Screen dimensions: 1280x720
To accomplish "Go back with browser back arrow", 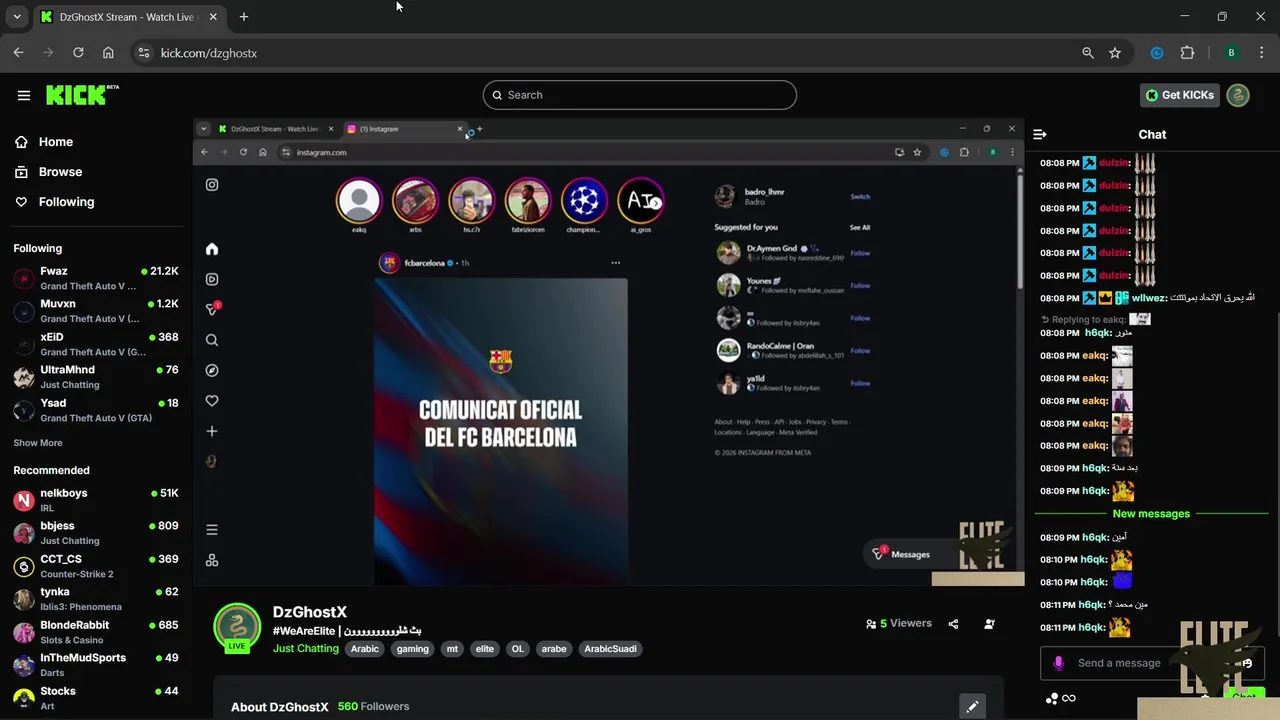I will (x=19, y=53).
